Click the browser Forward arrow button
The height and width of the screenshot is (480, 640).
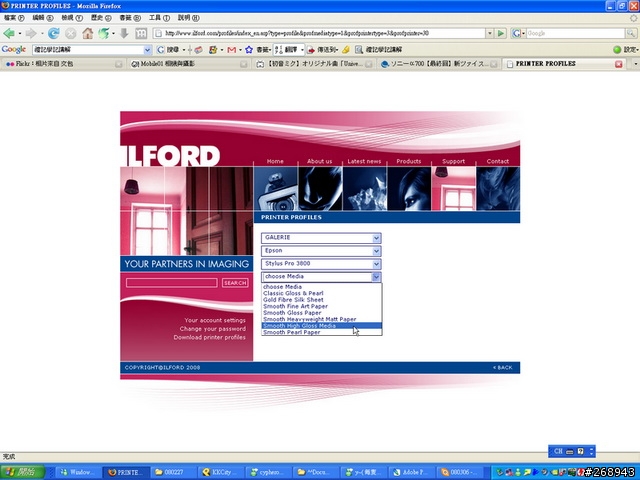(31, 33)
